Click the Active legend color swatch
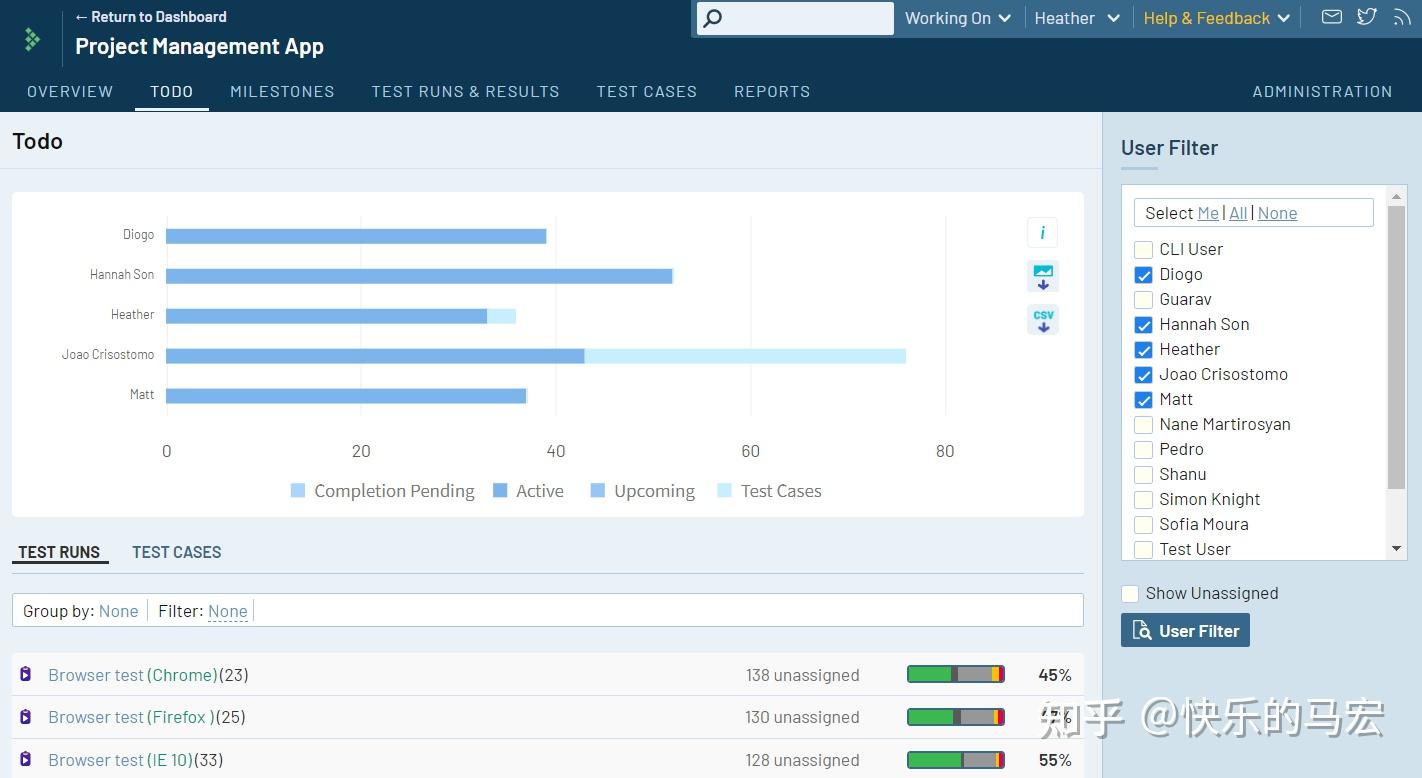The height and width of the screenshot is (778, 1422). [x=500, y=491]
